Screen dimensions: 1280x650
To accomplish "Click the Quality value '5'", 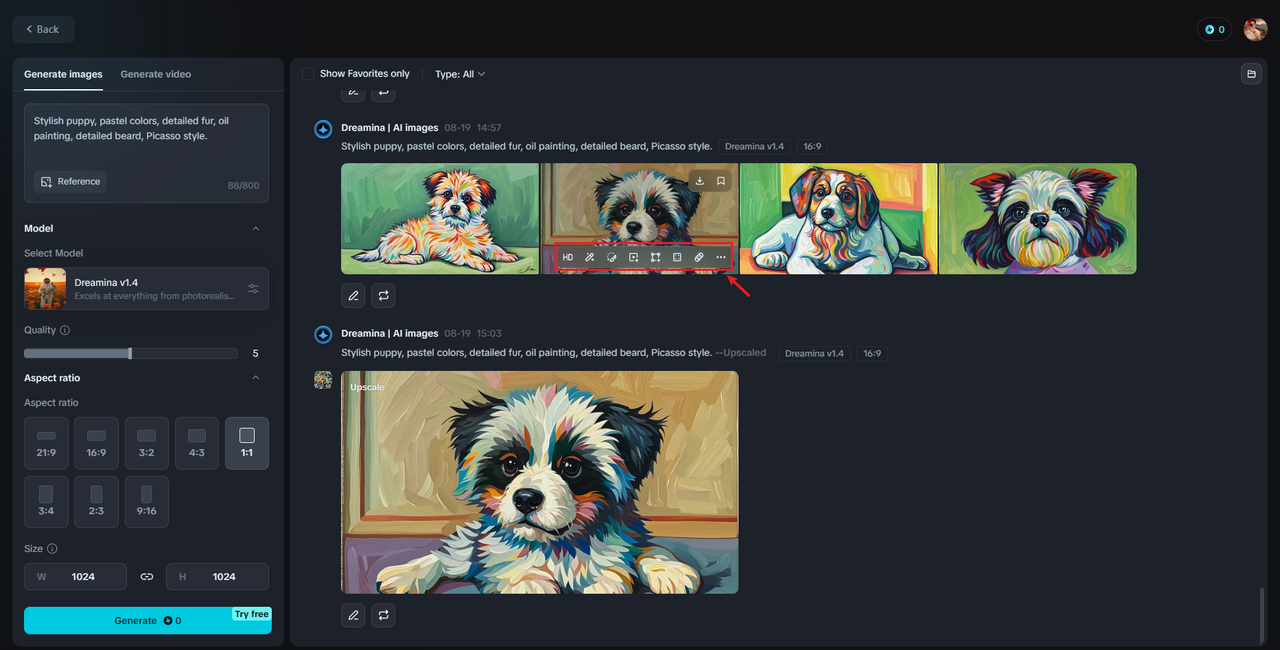I will (x=255, y=353).
